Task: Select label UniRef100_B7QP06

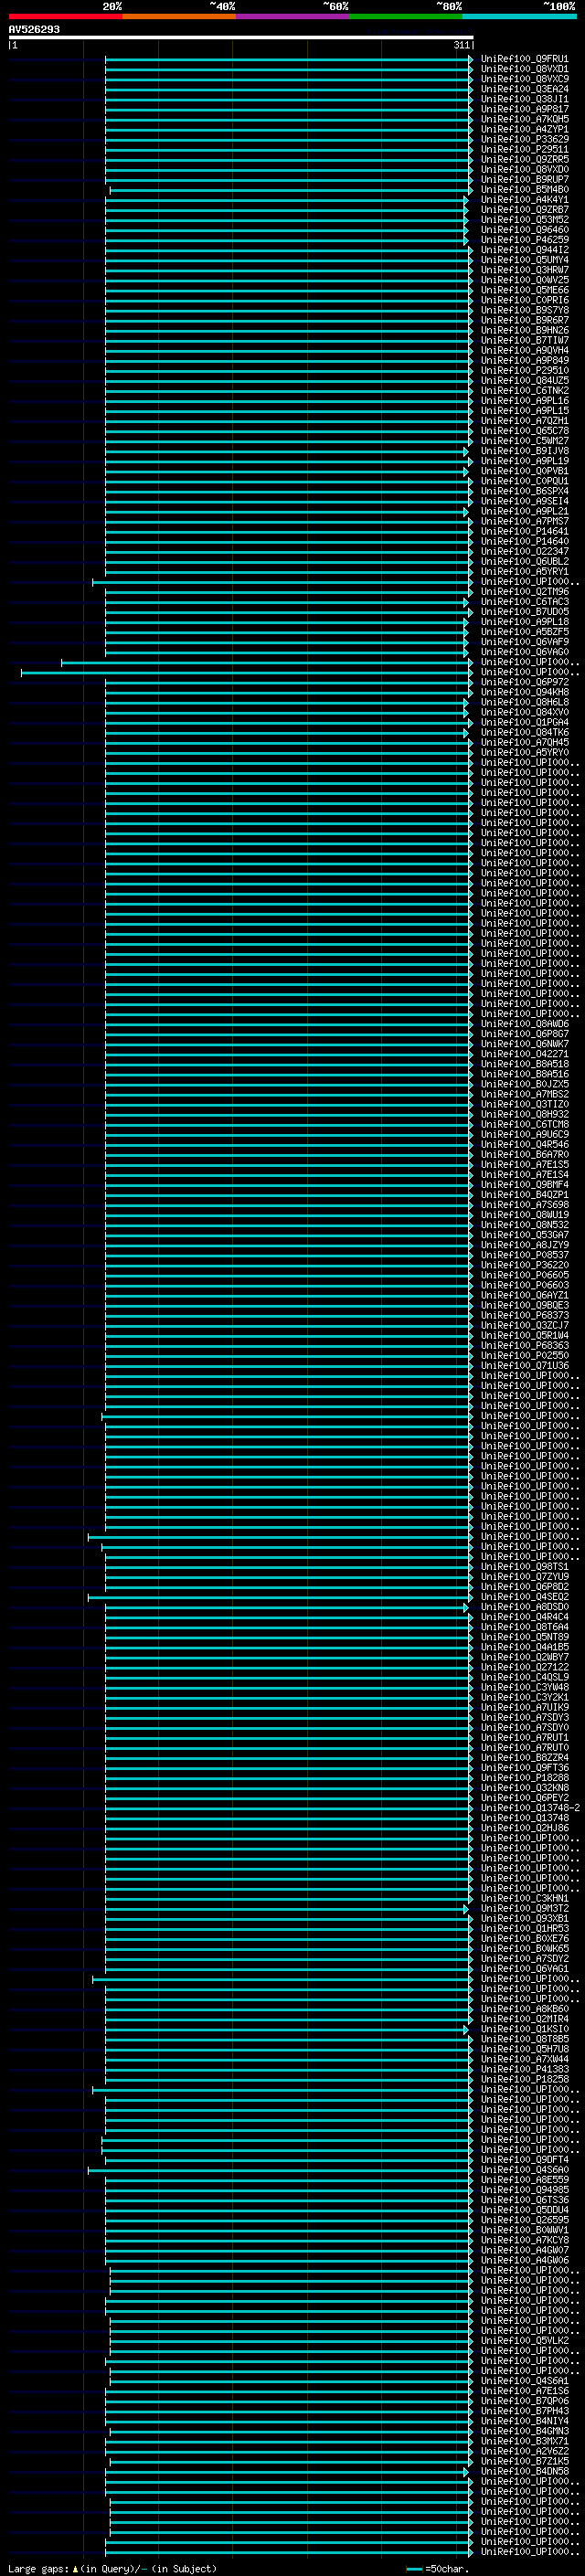Action: pos(524,2401)
